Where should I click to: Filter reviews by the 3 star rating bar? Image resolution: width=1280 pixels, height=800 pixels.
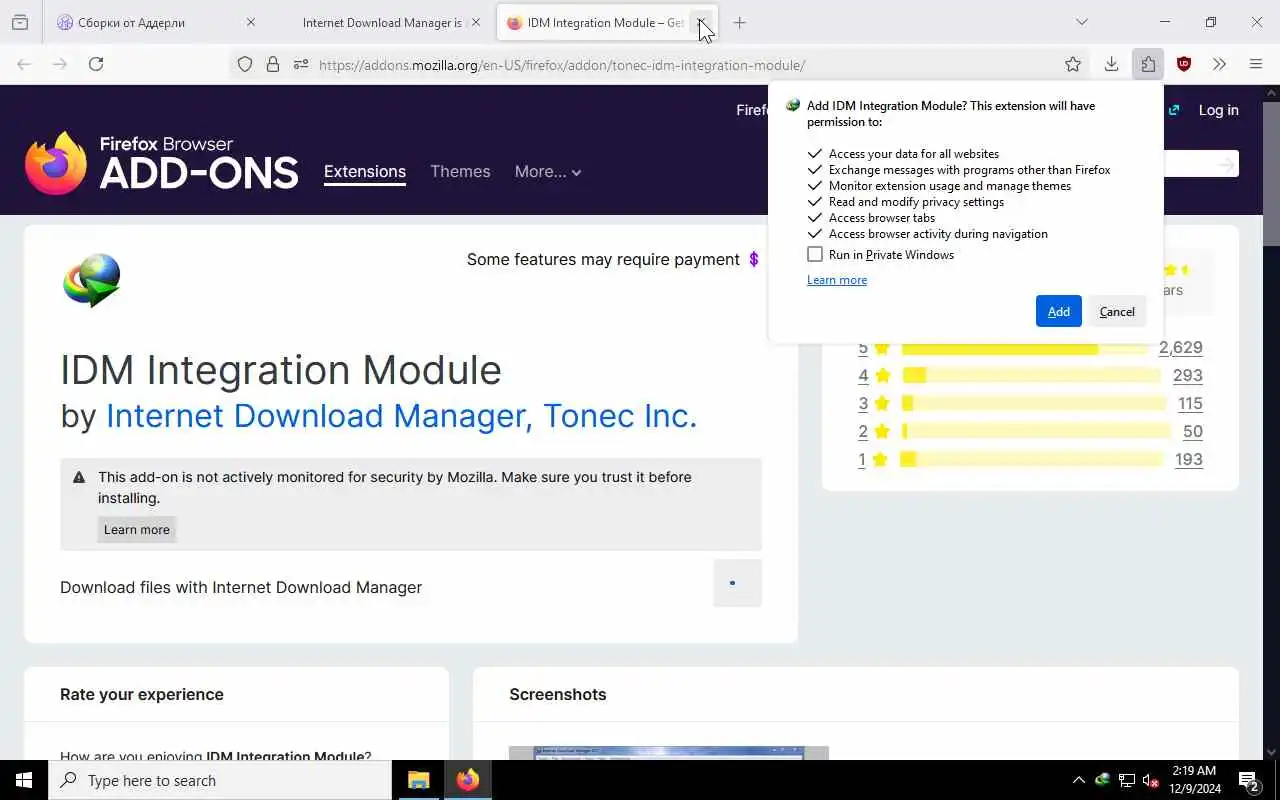pos(1033,404)
